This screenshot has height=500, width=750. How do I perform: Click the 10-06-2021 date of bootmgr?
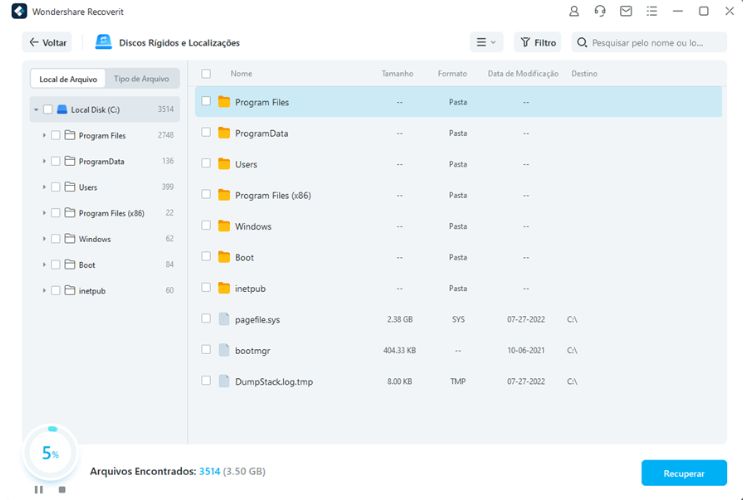(526, 350)
